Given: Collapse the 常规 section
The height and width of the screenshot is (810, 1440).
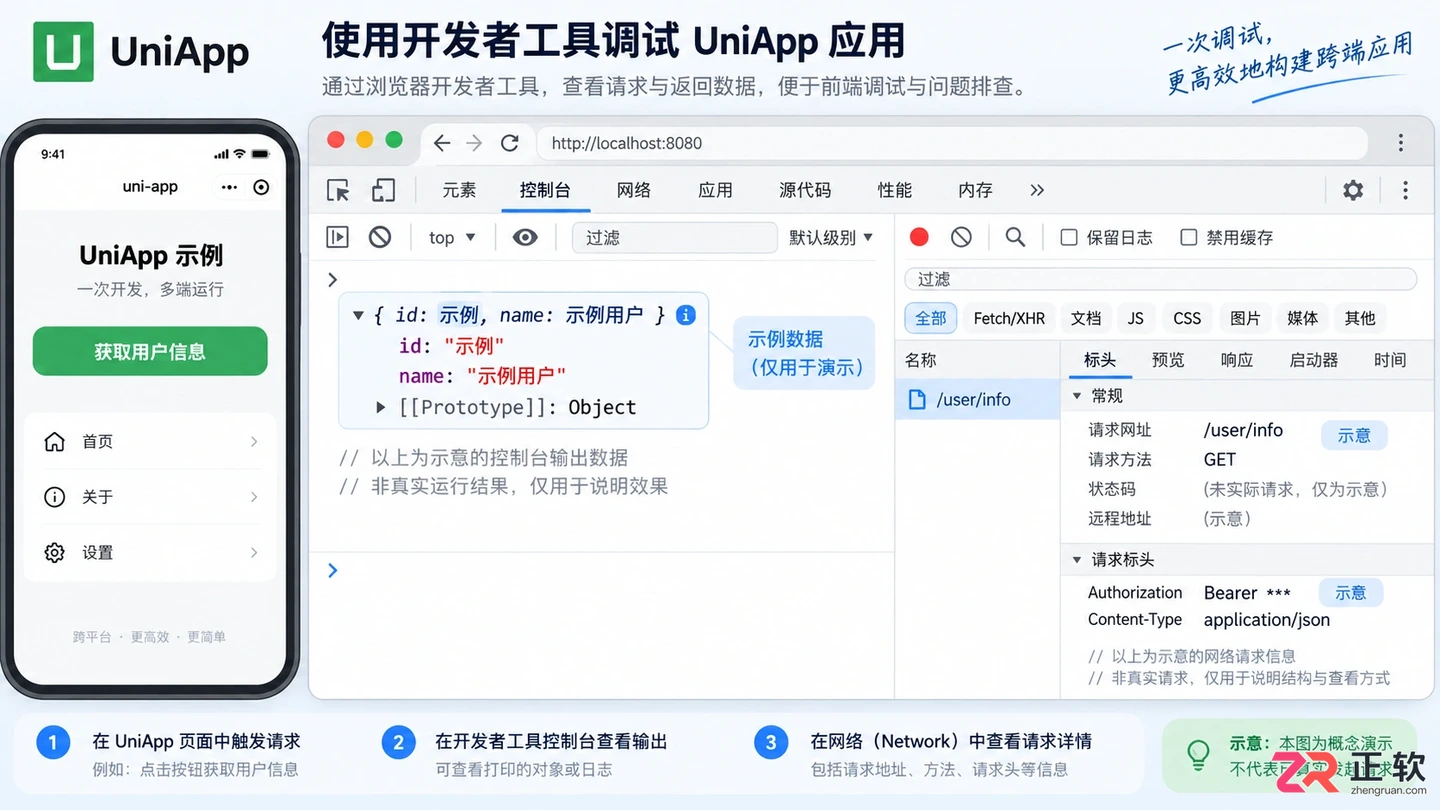Looking at the screenshot, I should pyautogui.click(x=1077, y=396).
